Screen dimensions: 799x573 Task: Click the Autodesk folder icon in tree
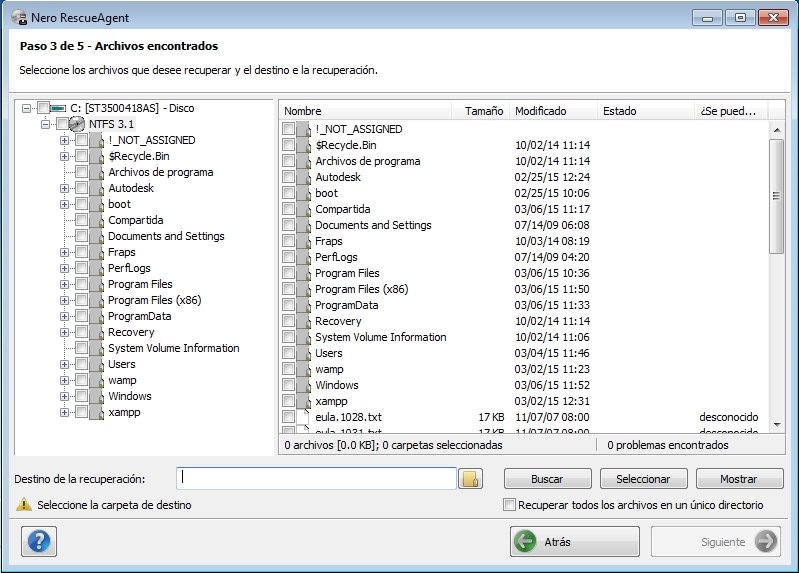pos(96,188)
